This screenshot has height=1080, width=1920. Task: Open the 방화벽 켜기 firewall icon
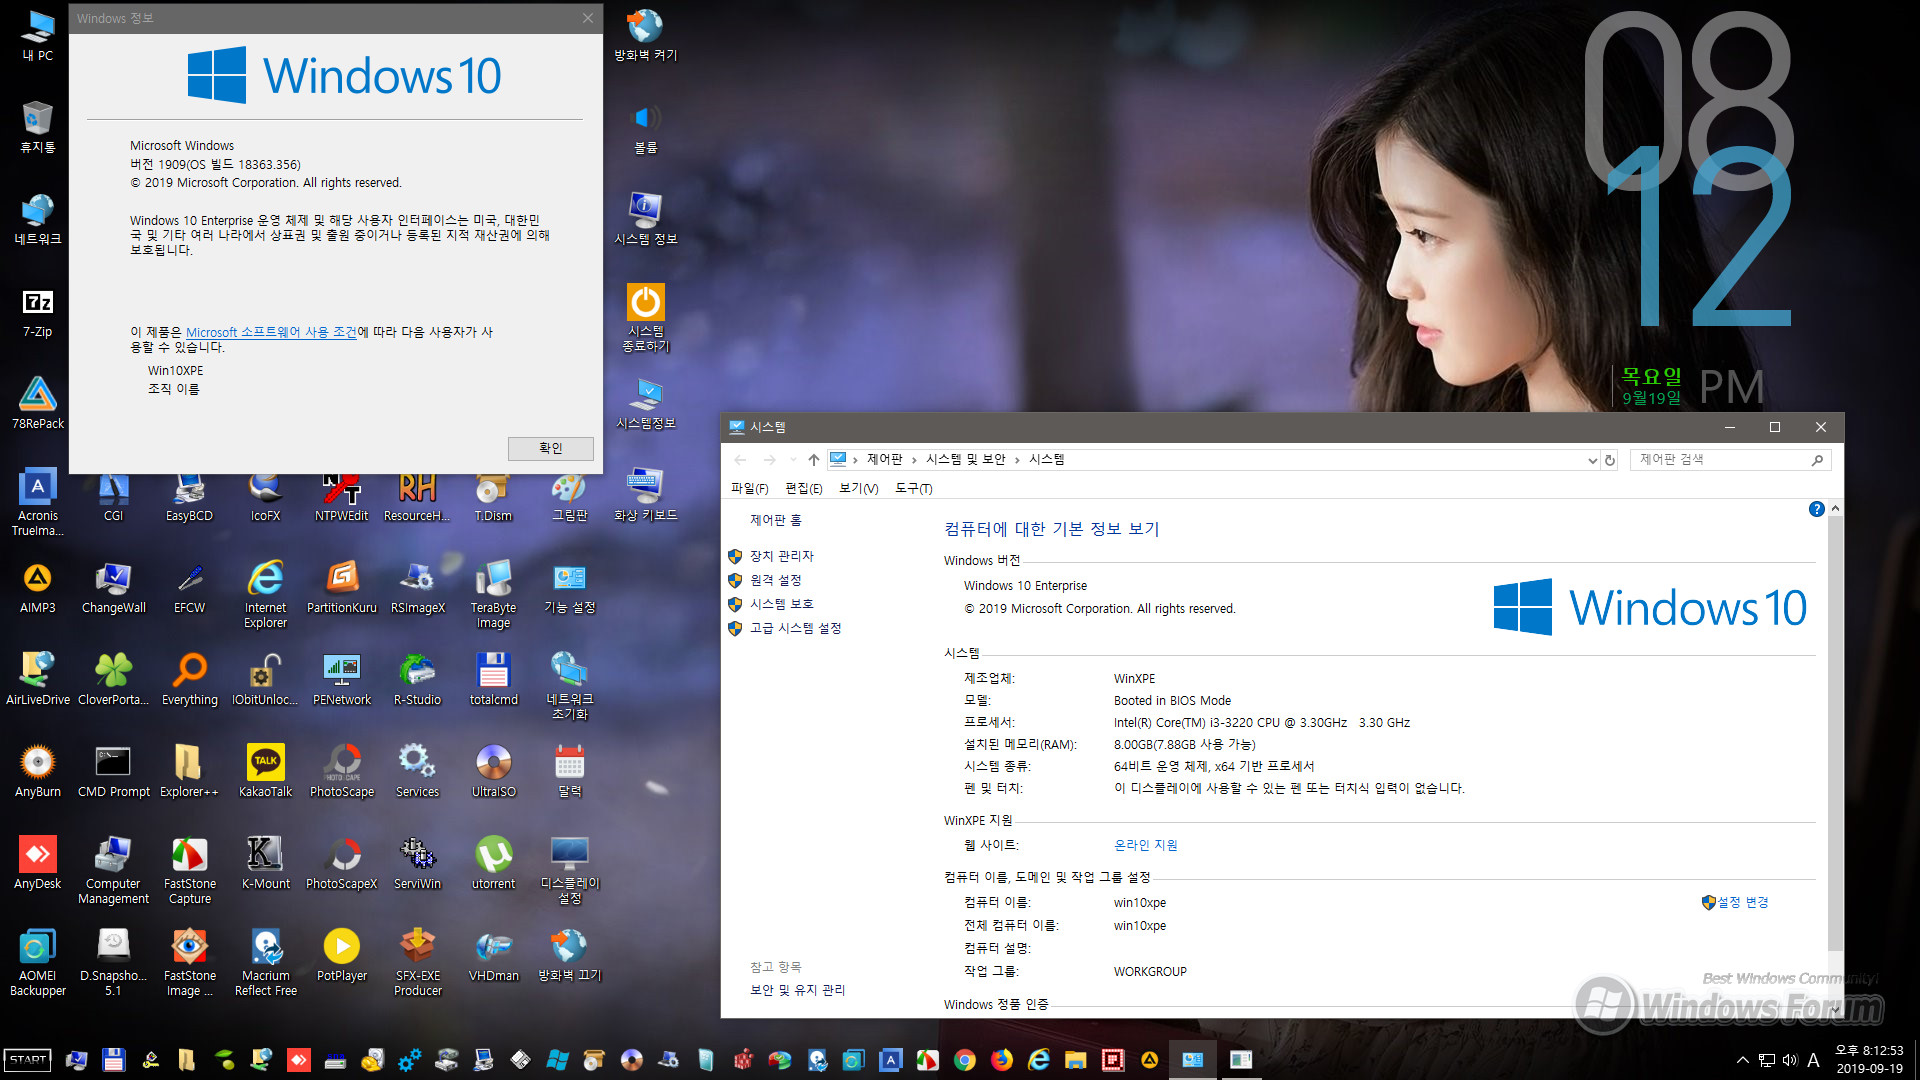tap(645, 35)
